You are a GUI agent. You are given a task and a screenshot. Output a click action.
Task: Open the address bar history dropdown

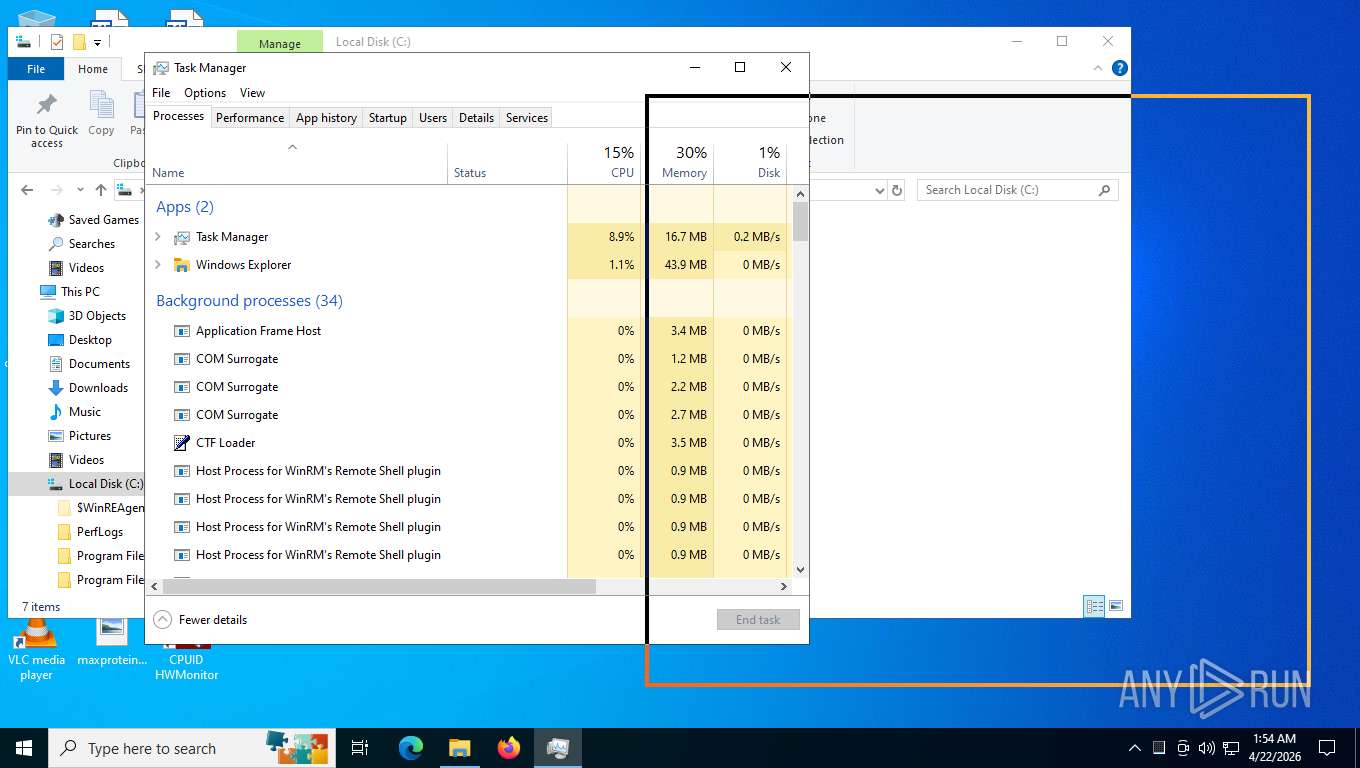tap(879, 190)
